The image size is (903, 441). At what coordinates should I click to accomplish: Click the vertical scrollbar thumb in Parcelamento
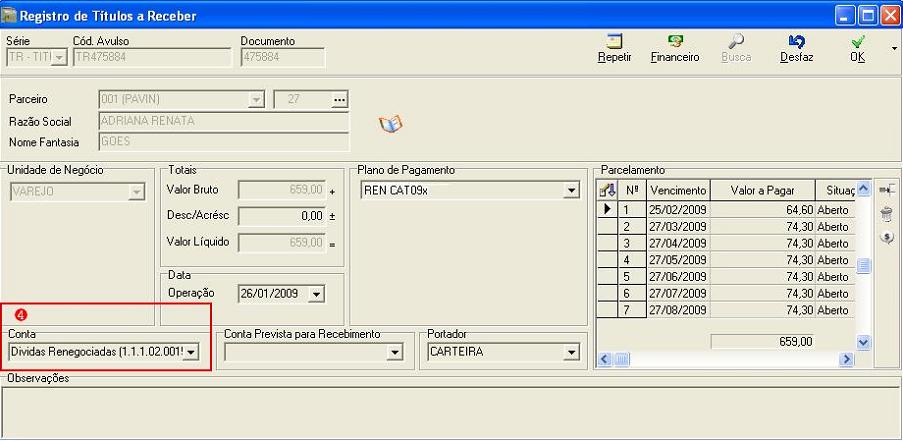click(863, 266)
